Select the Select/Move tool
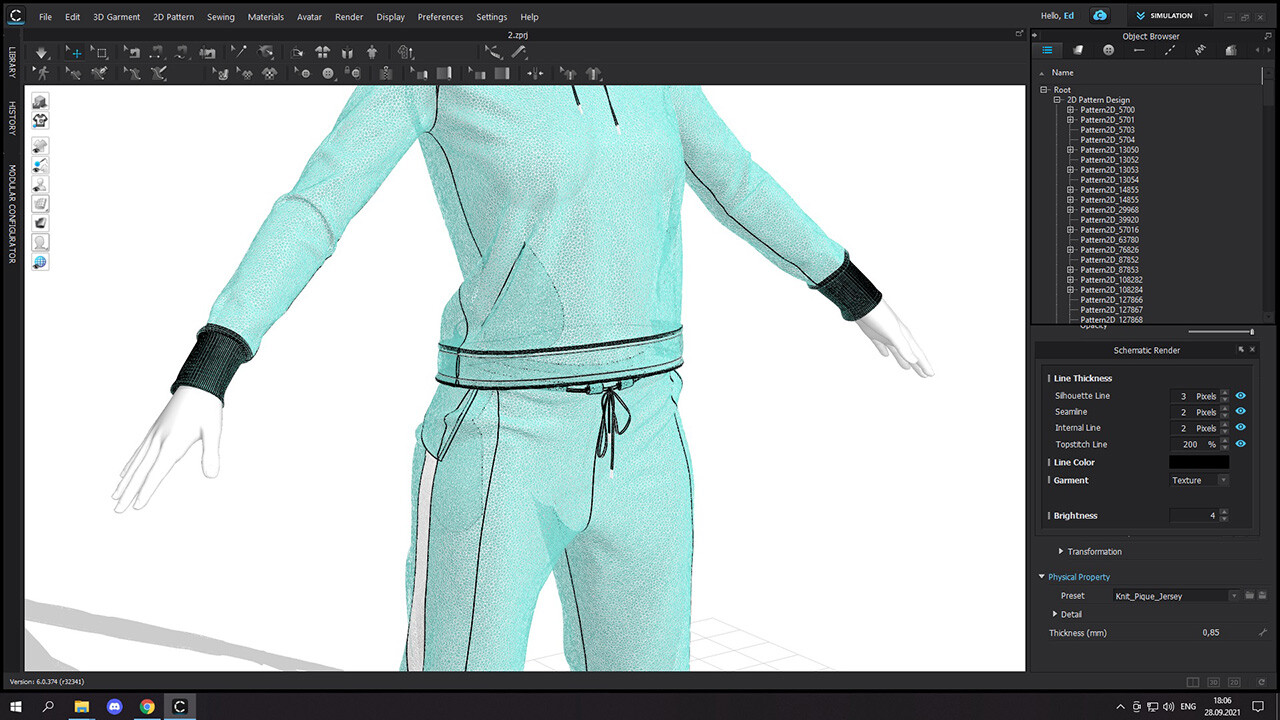Viewport: 1280px width, 720px height. tap(74, 52)
